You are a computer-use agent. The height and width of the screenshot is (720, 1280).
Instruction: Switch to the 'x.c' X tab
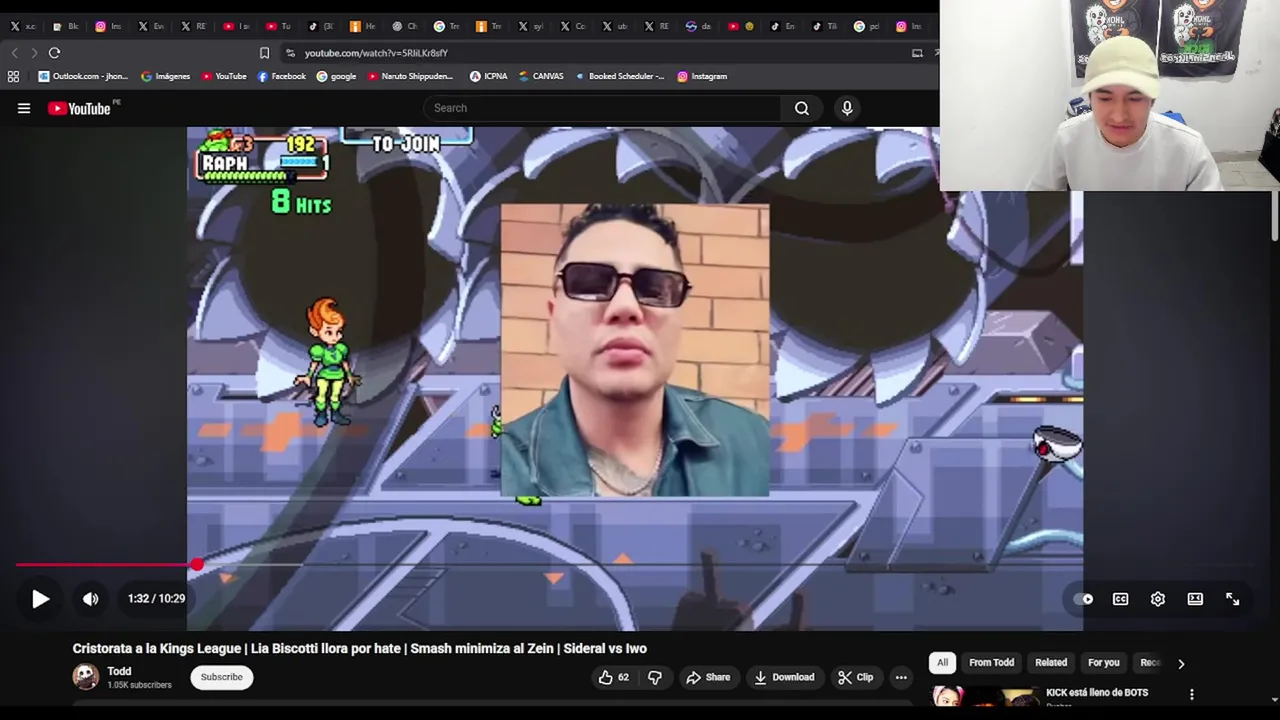pyautogui.click(x=23, y=26)
